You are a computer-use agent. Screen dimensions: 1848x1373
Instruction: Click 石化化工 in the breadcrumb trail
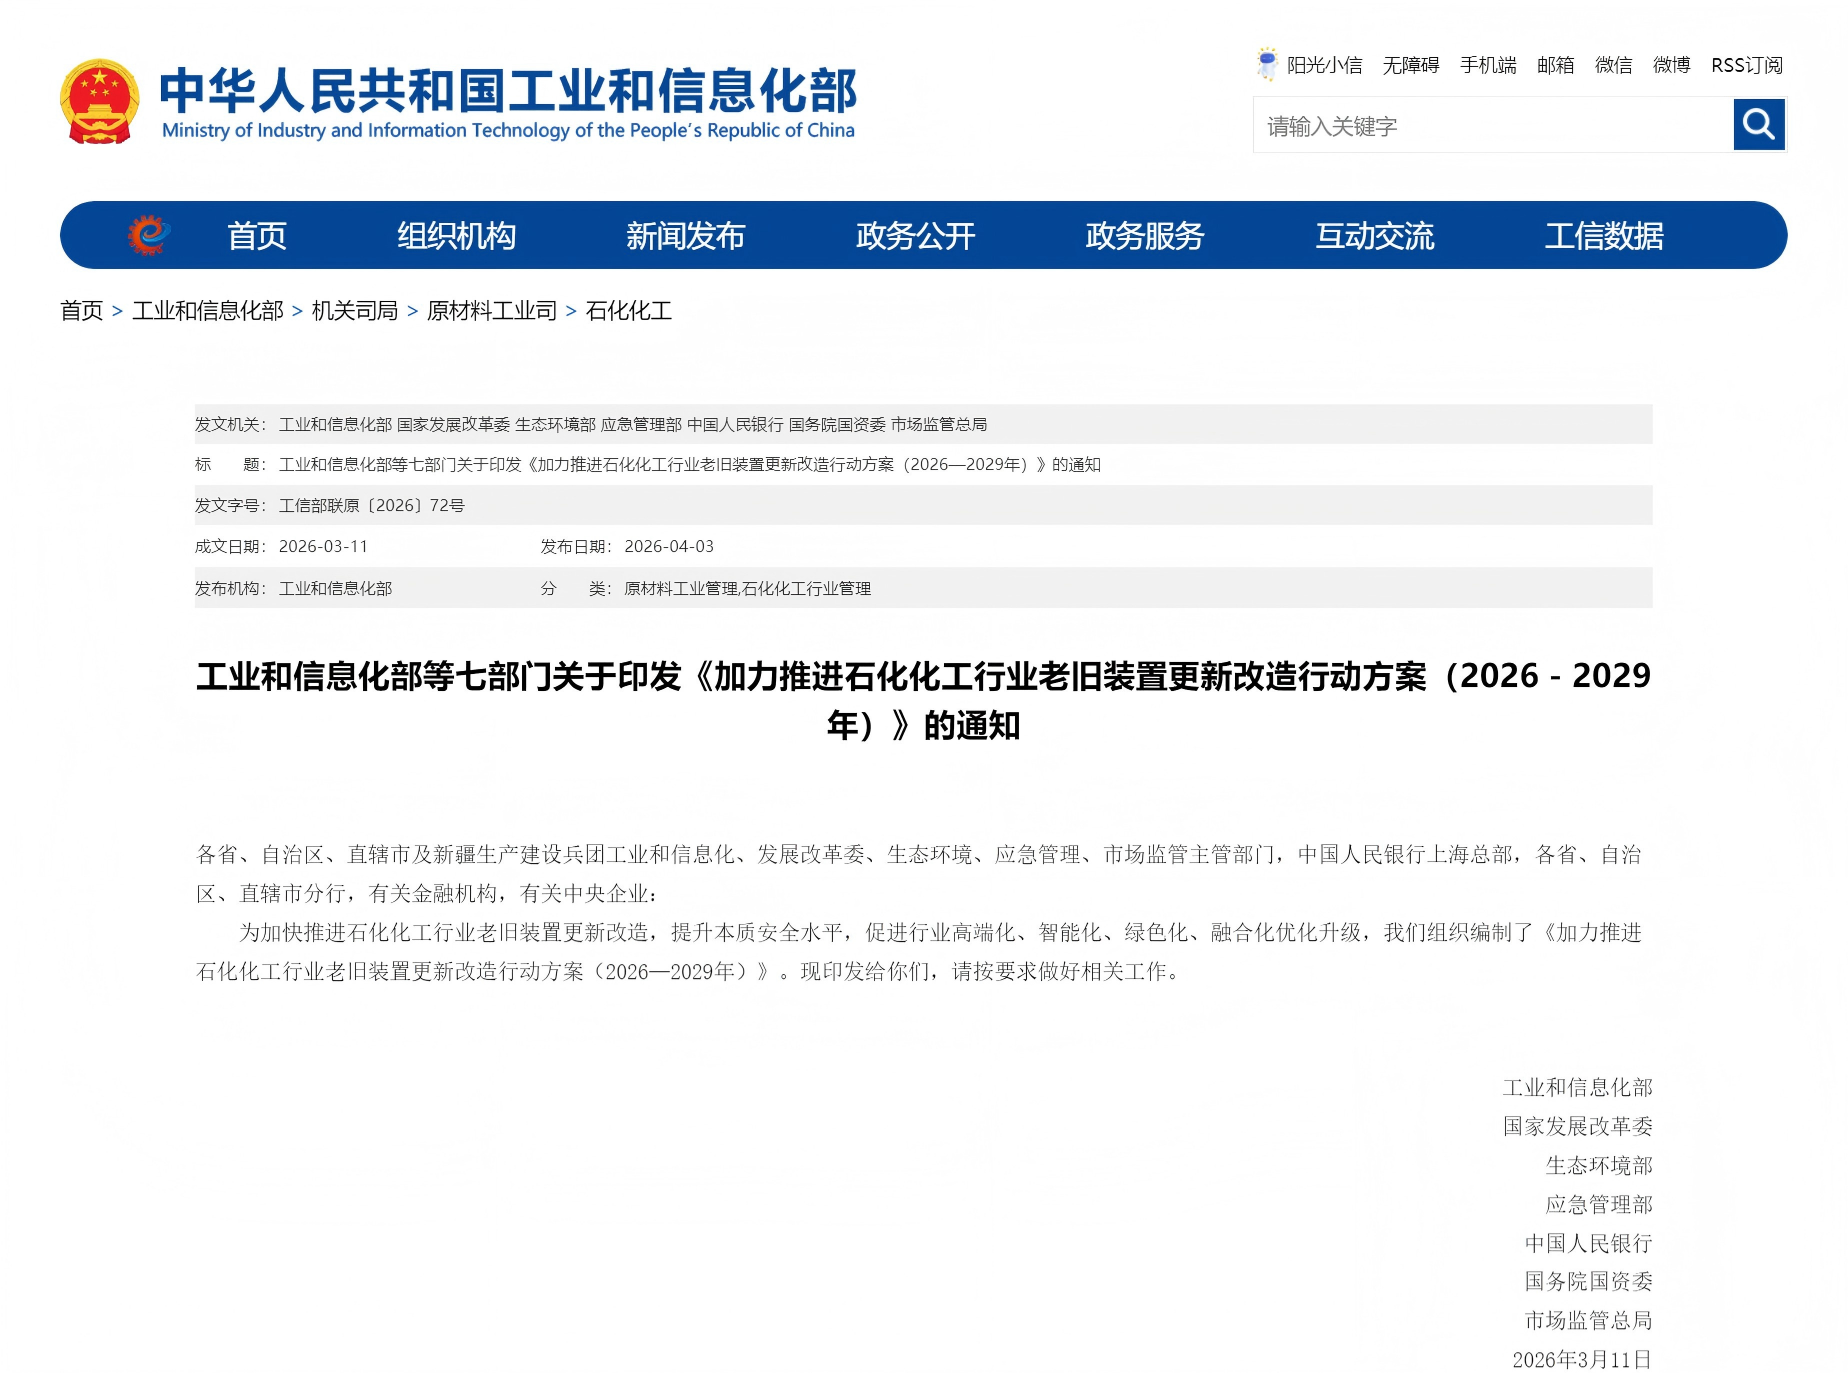tap(628, 311)
